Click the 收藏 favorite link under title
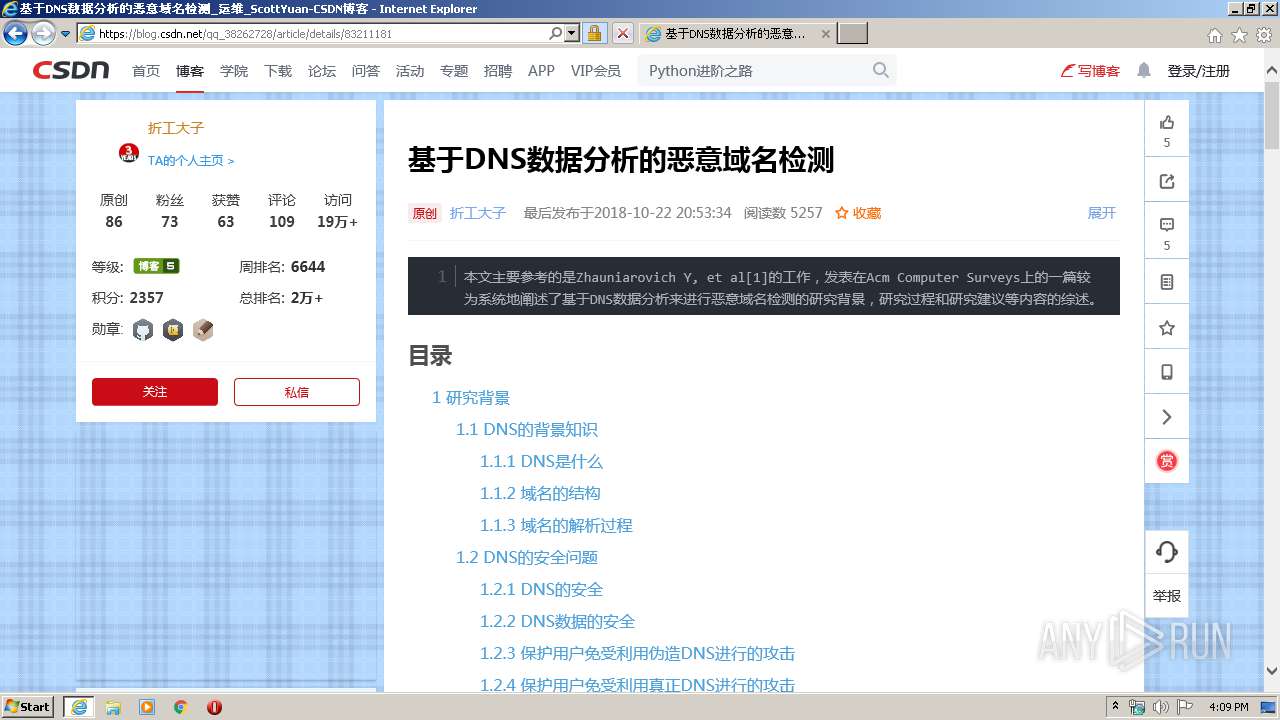 coord(858,213)
